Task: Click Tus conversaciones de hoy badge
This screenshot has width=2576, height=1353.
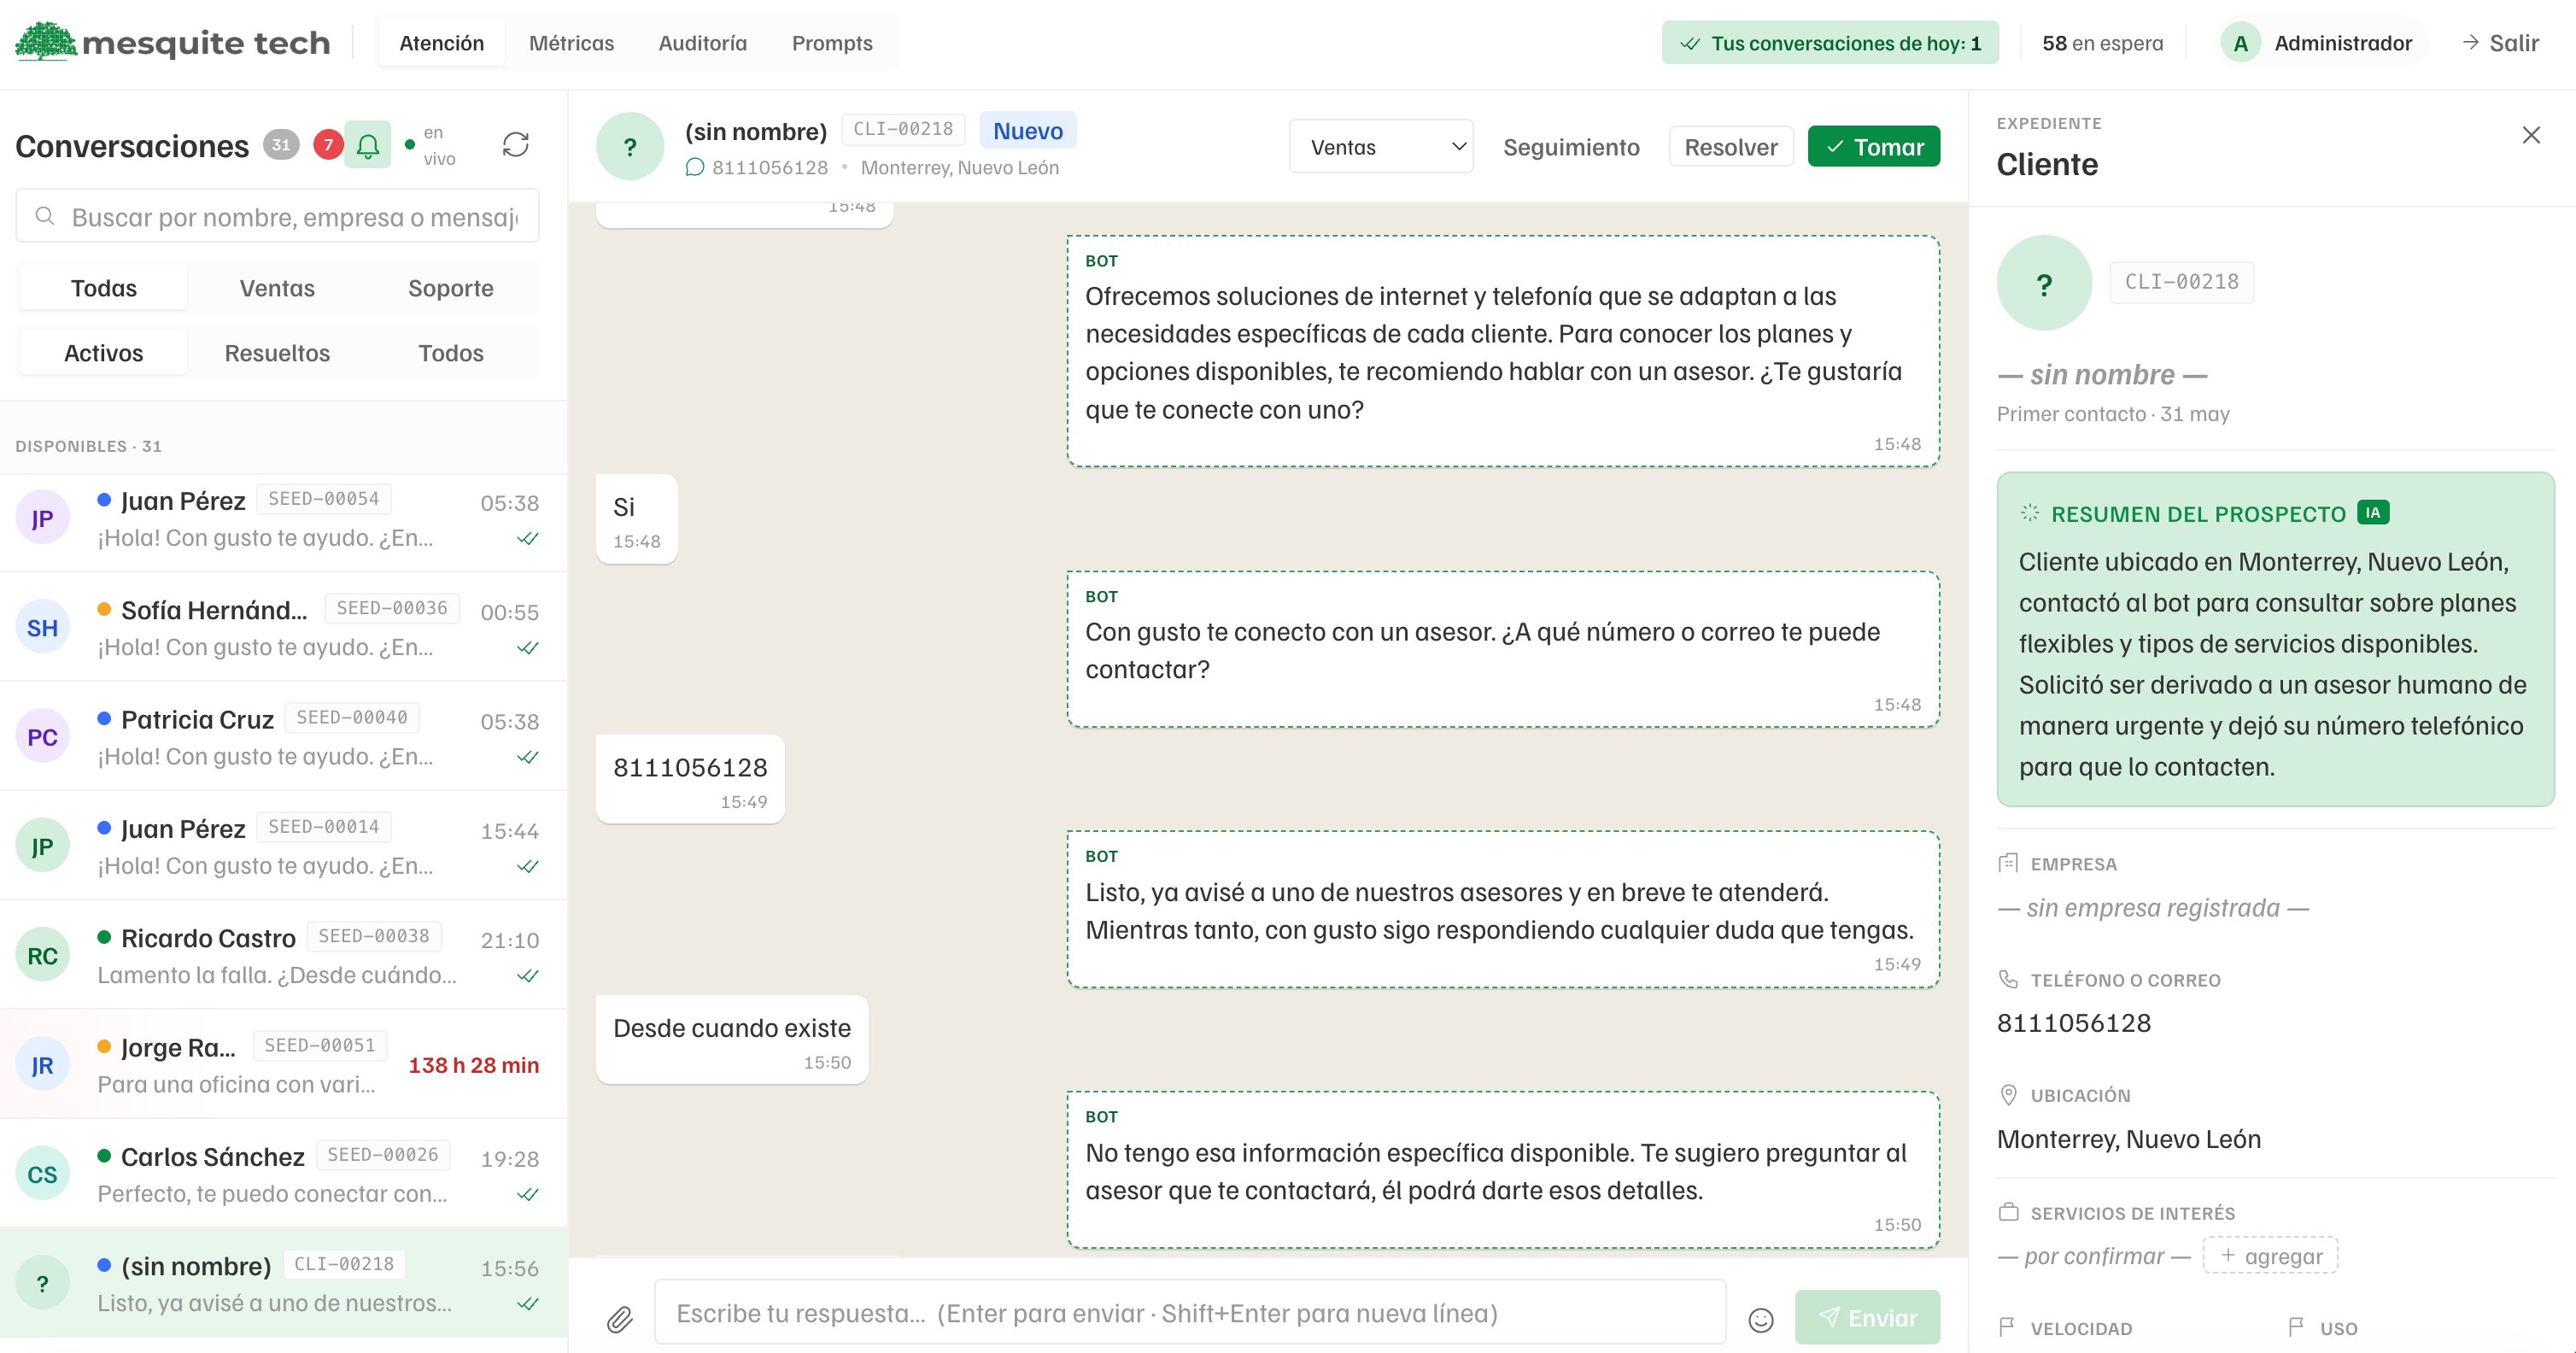Action: [x=1830, y=43]
